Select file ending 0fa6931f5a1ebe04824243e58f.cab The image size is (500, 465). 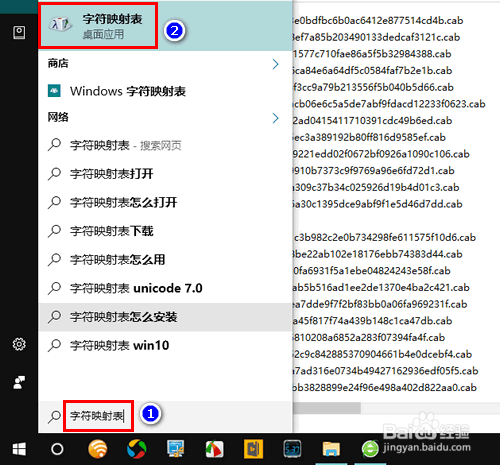click(372, 271)
